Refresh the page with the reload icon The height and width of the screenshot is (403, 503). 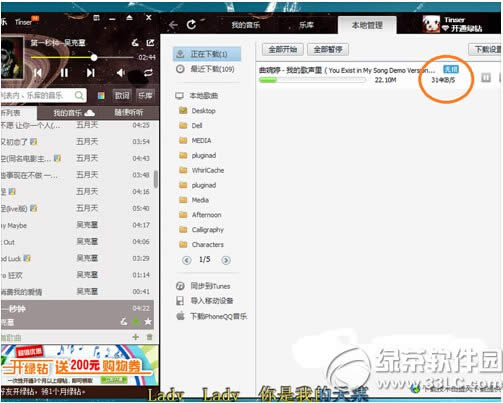click(191, 24)
